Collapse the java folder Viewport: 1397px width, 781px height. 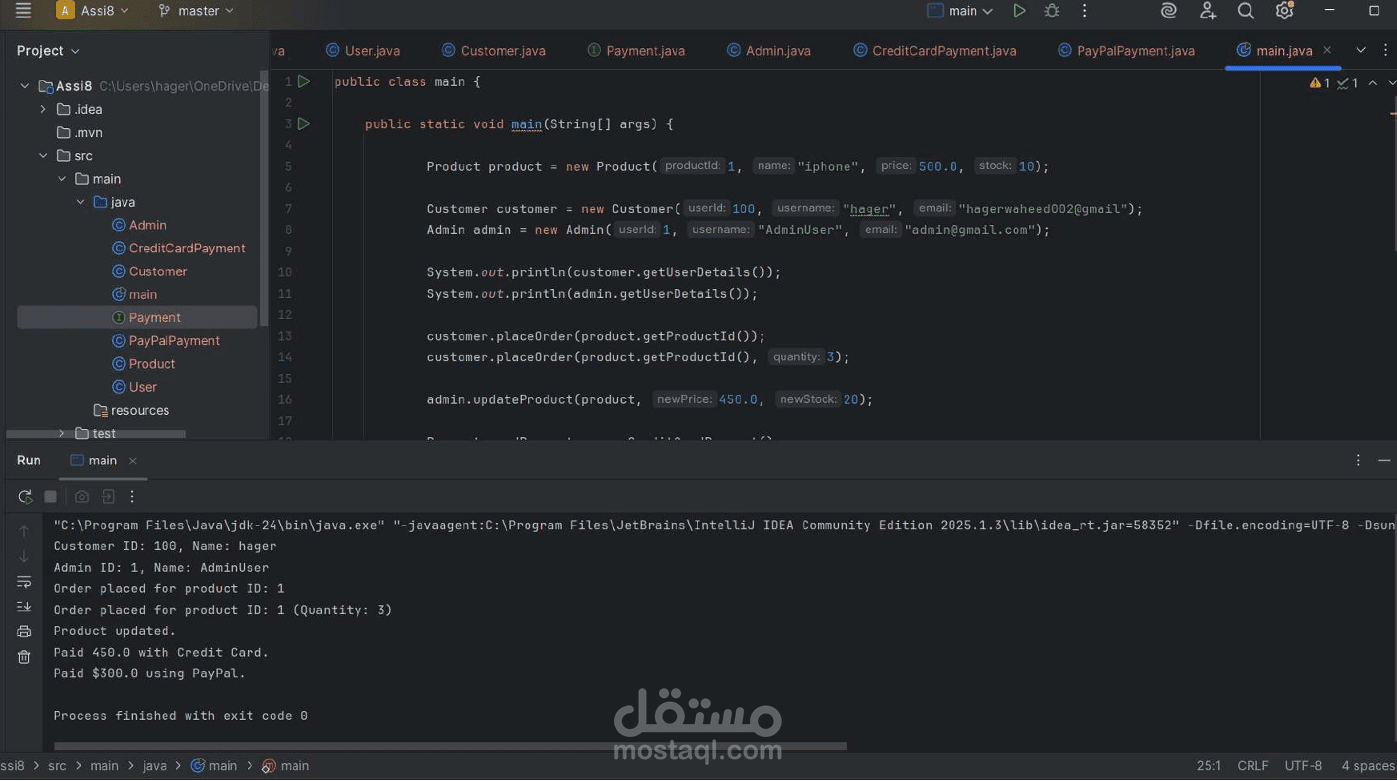[x=80, y=202]
